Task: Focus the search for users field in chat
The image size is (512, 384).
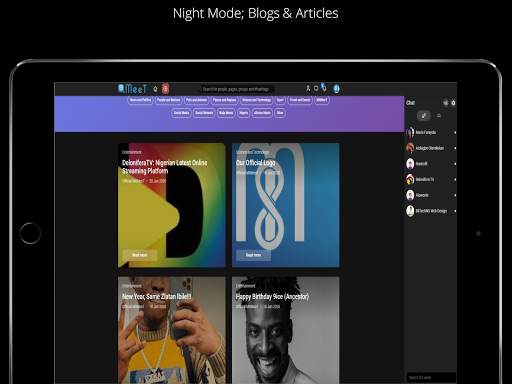Action: [x=431, y=378]
